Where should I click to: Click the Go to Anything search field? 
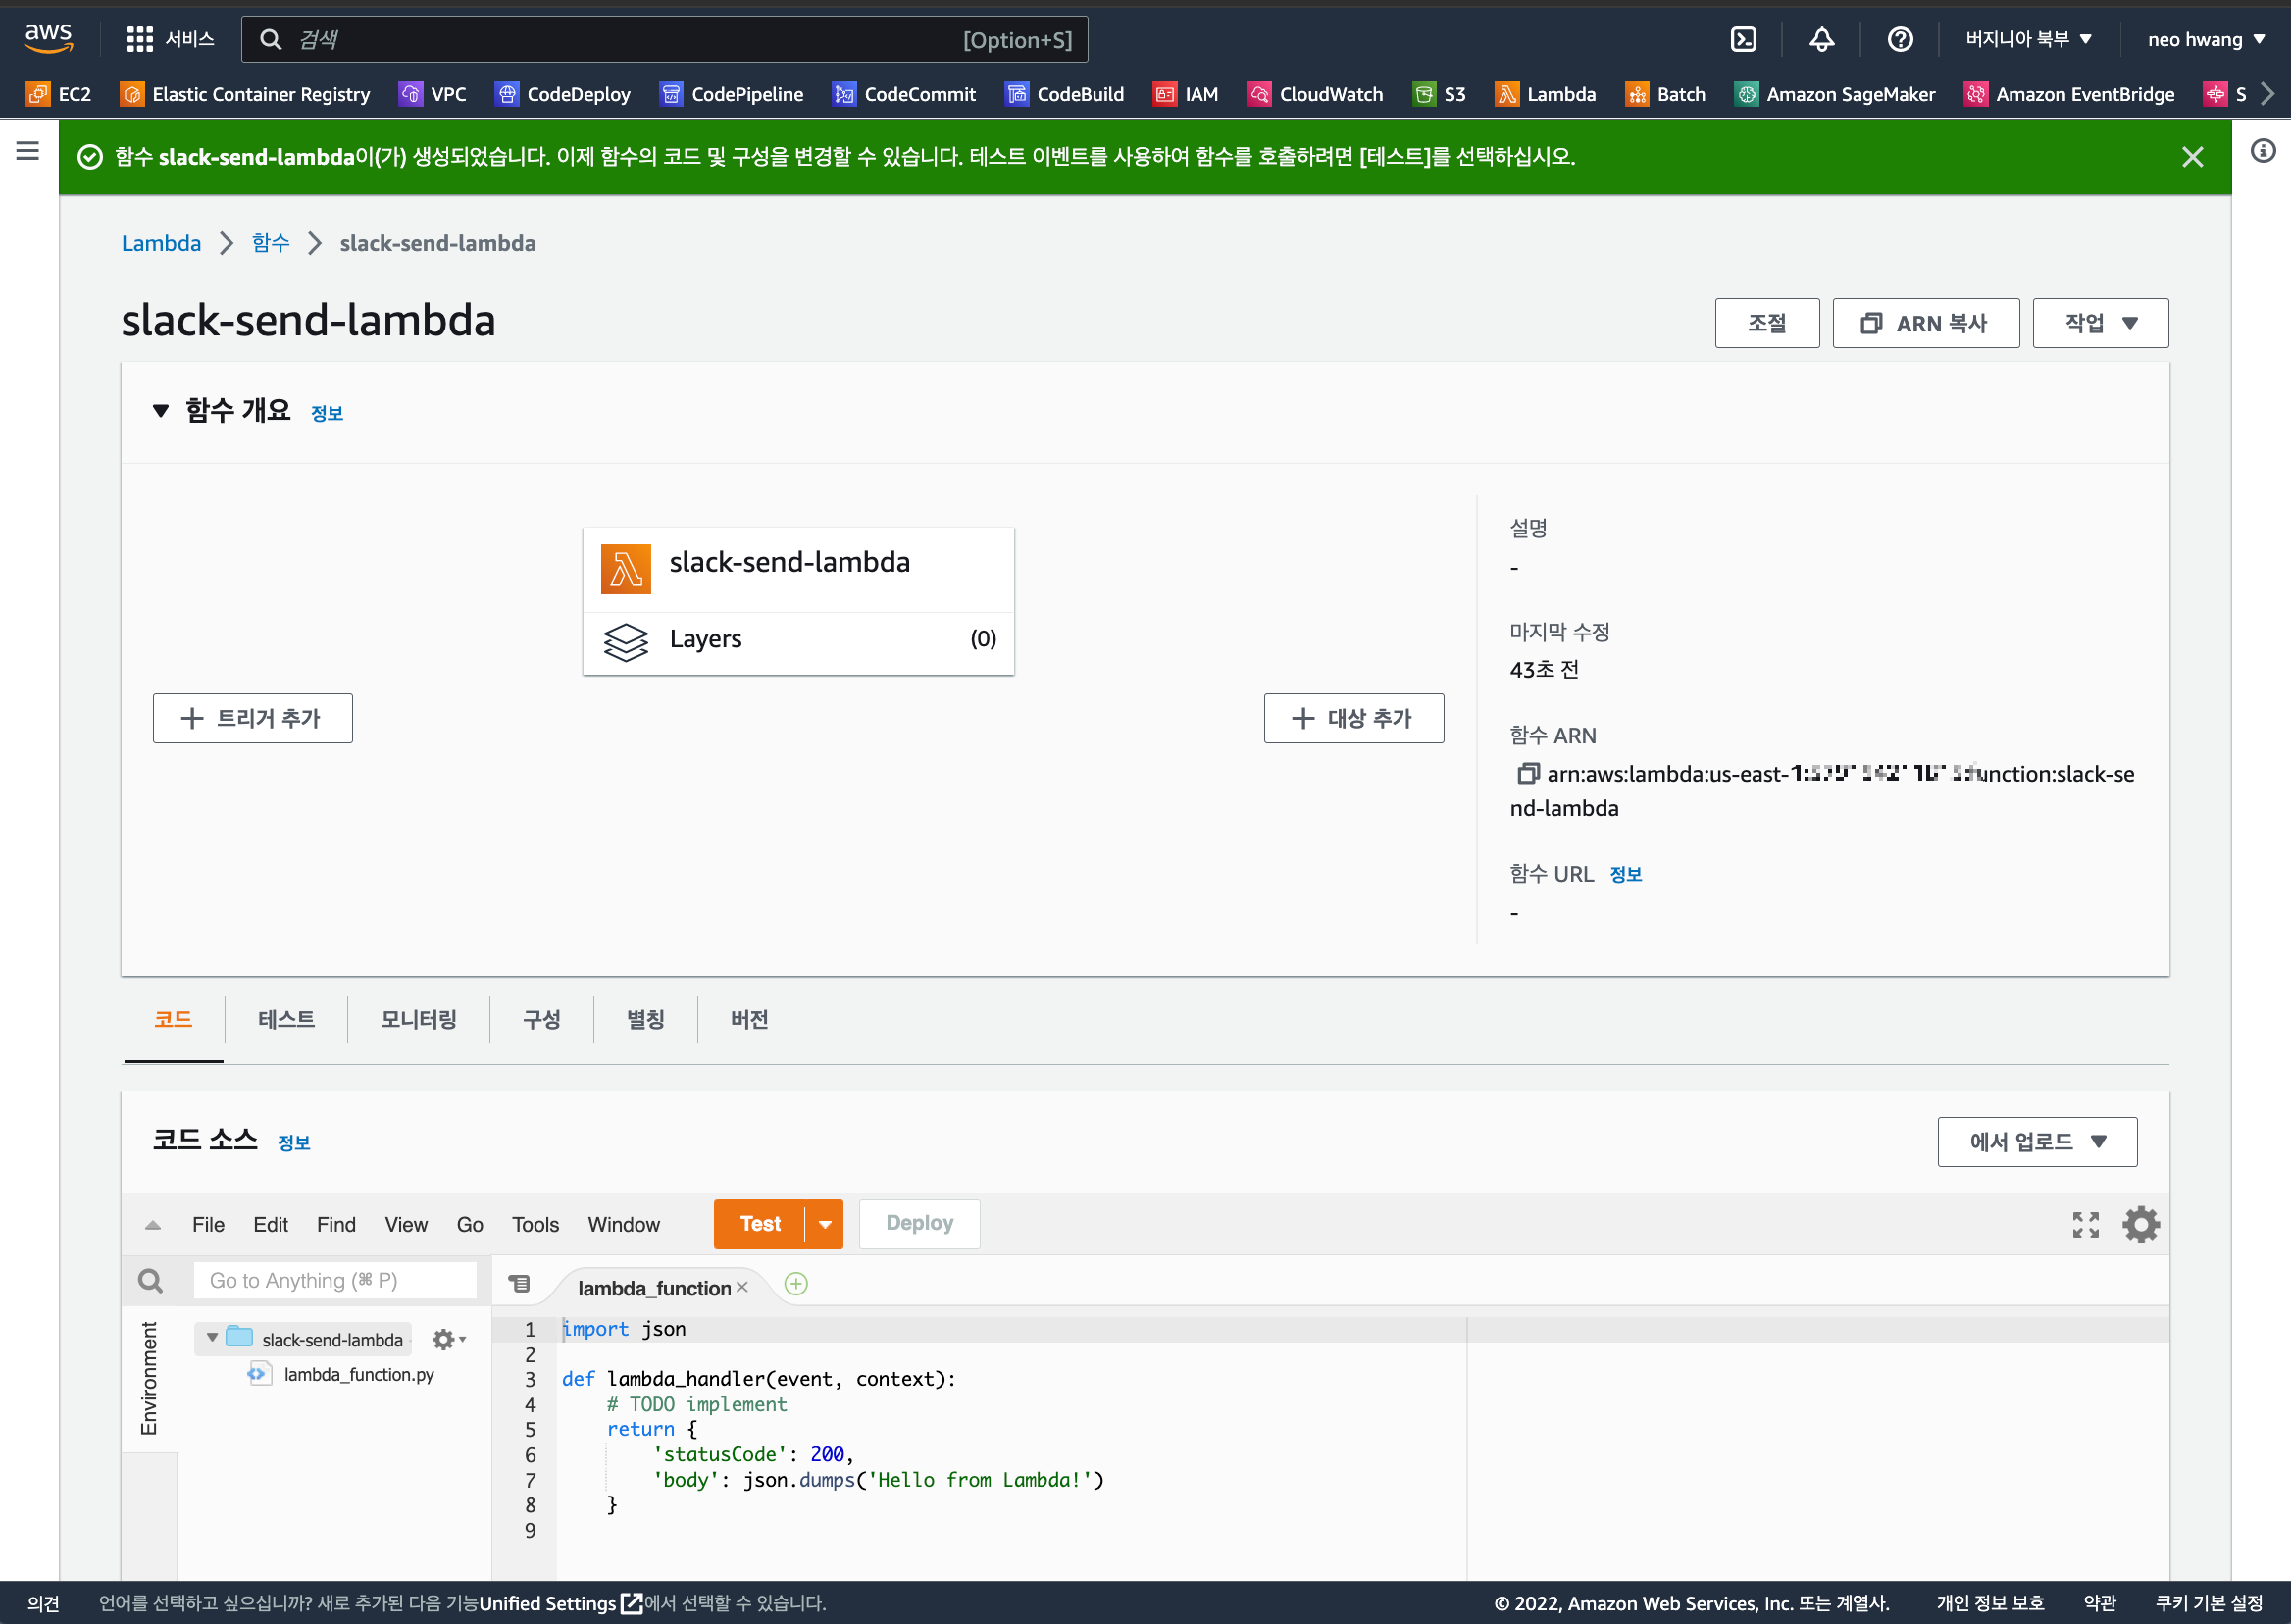click(334, 1281)
